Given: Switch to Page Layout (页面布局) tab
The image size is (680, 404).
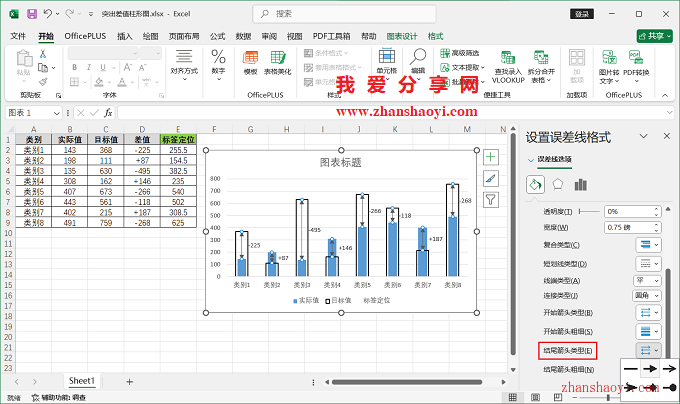Looking at the screenshot, I should tap(184, 36).
